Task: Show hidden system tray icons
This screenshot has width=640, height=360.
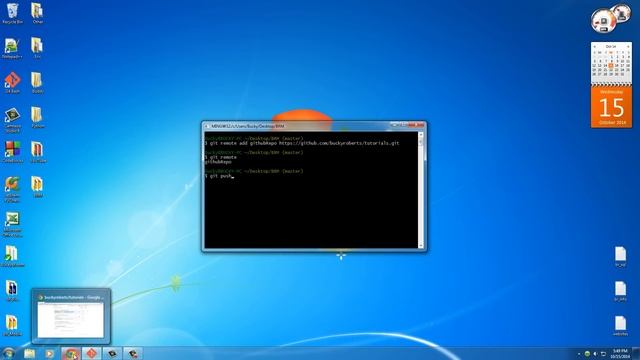Action: (x=579, y=353)
